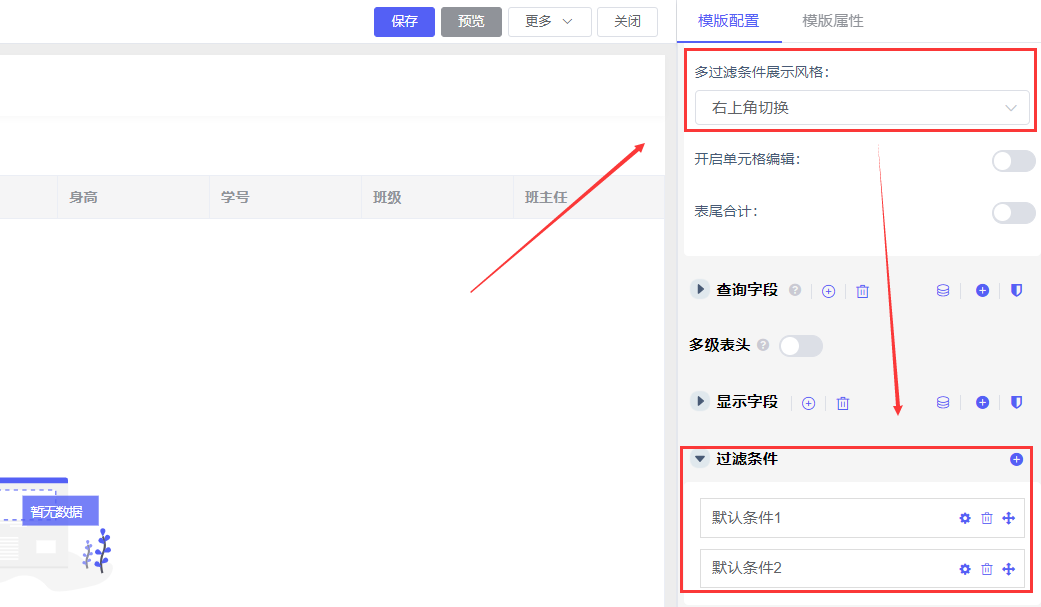Click the trash icon beside 查询字段
Image resolution: width=1041 pixels, height=607 pixels.
pyautogui.click(x=863, y=291)
